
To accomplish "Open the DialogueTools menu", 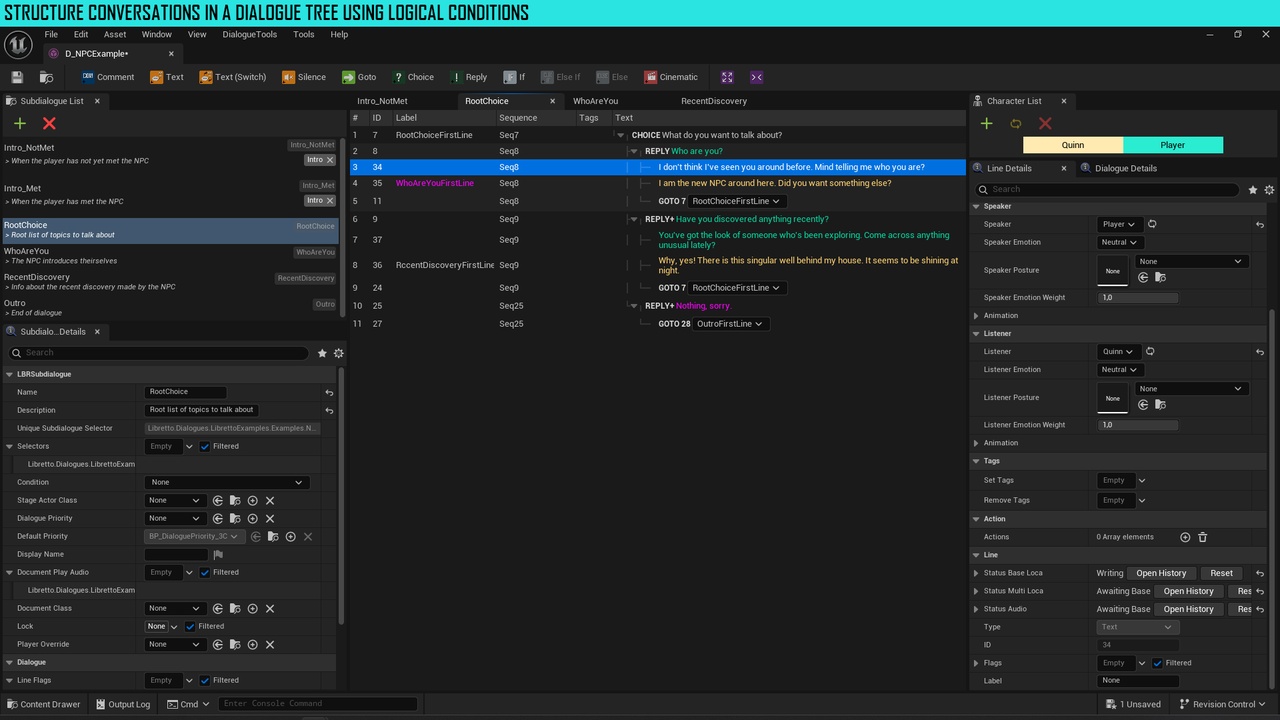I will point(249,34).
